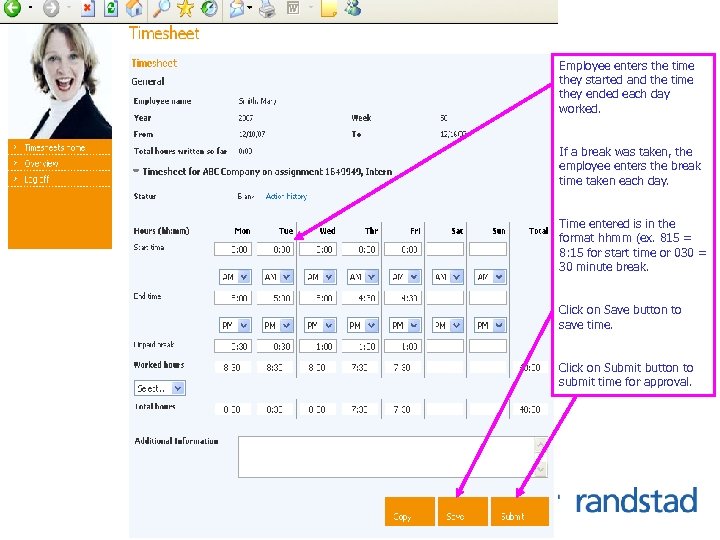Click the empty Saturday unpaid break field
This screenshot has height=540, width=720.
pos(445,346)
